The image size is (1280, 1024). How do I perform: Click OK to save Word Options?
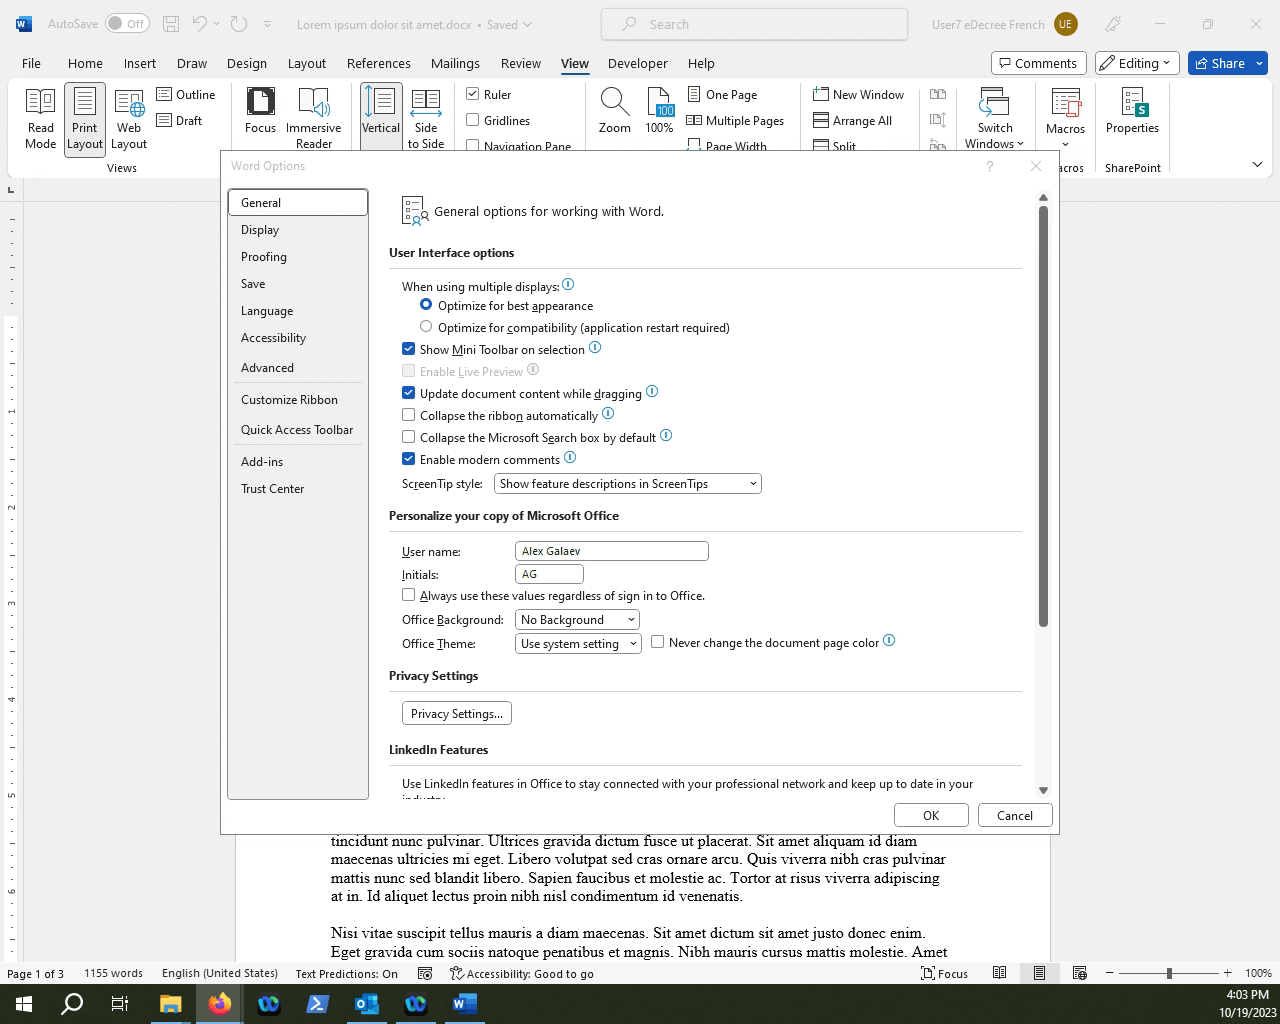[x=930, y=814]
